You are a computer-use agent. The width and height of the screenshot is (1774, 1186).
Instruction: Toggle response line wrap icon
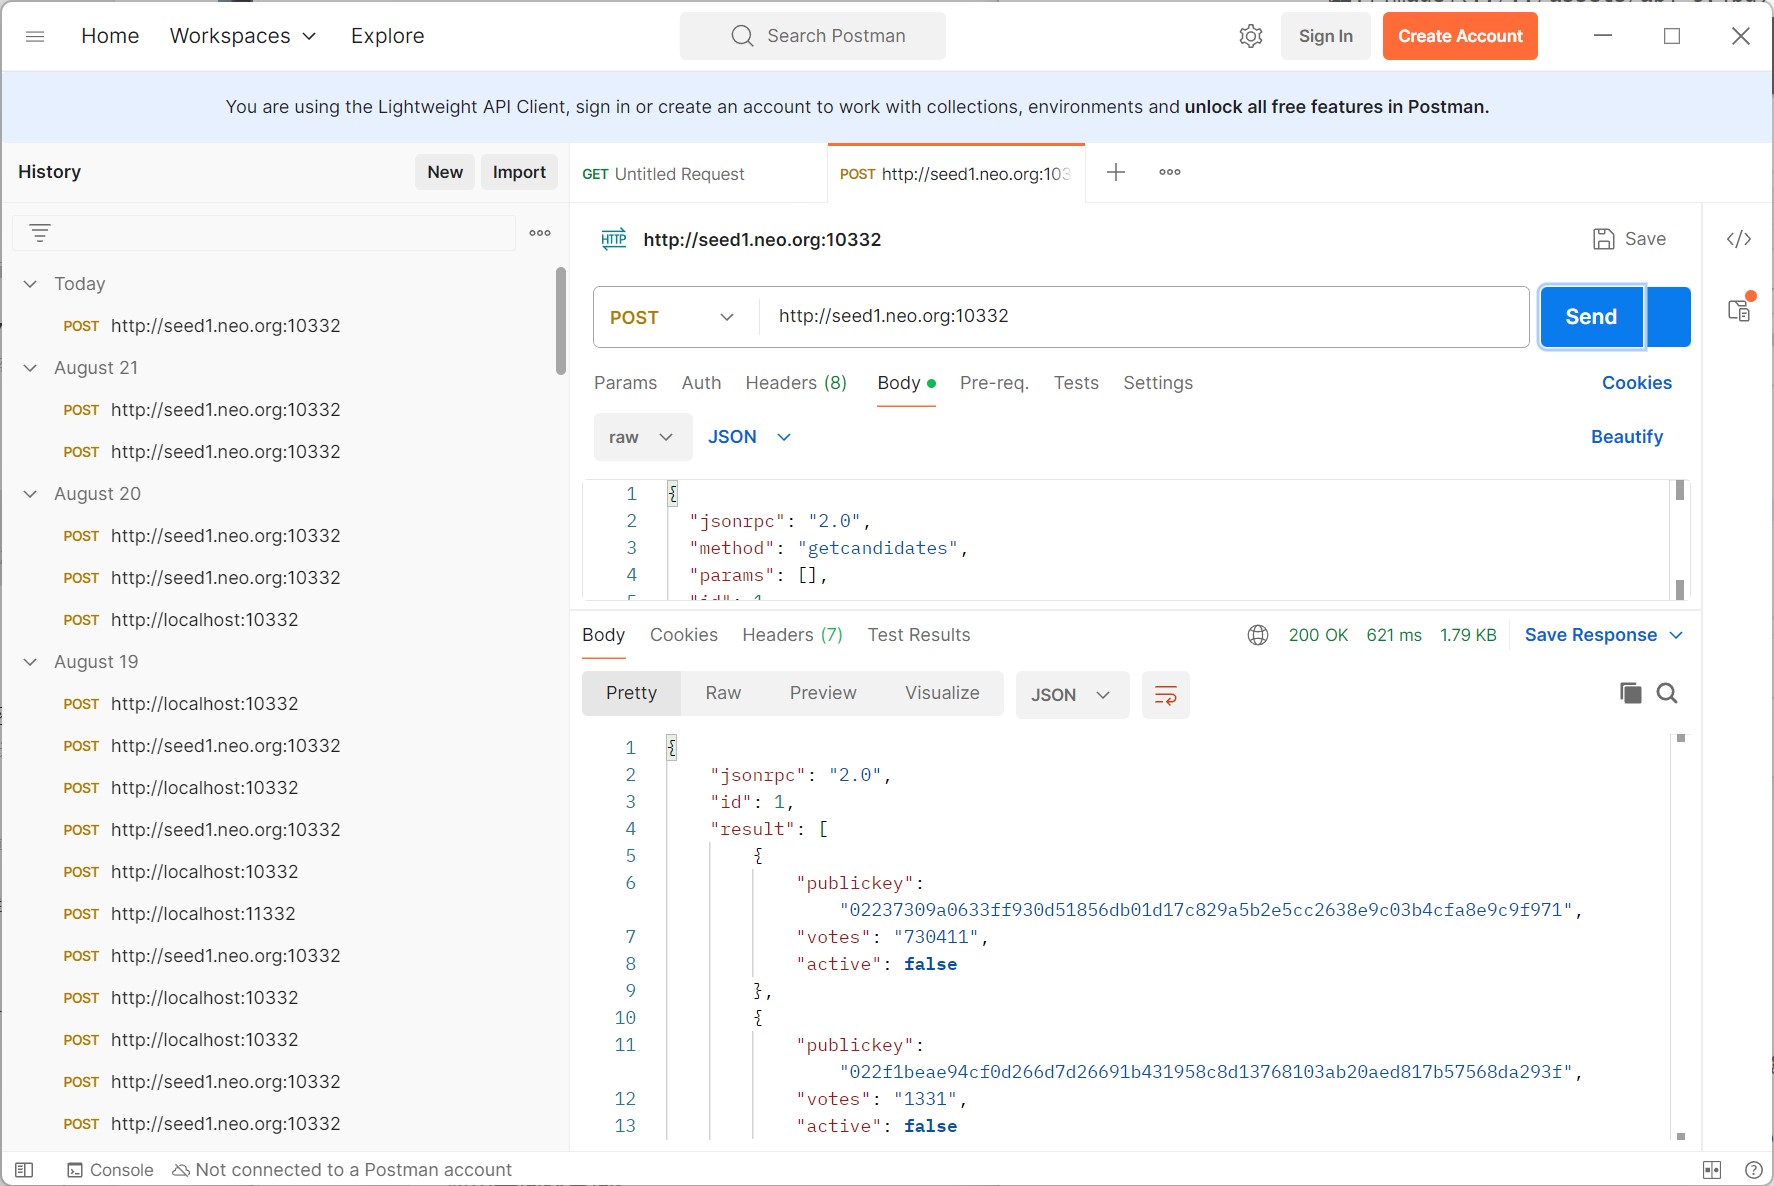(x=1166, y=695)
